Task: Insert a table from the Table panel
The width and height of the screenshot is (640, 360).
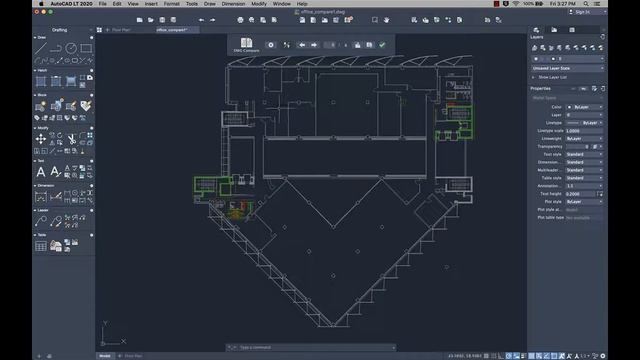Action: pos(41,246)
